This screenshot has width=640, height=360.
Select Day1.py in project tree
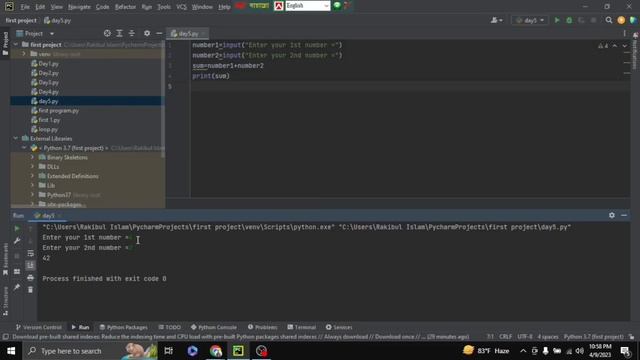point(45,64)
